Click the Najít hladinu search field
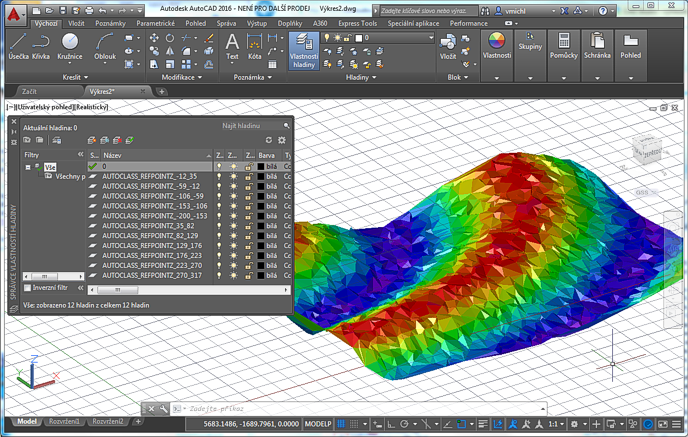 click(254, 126)
